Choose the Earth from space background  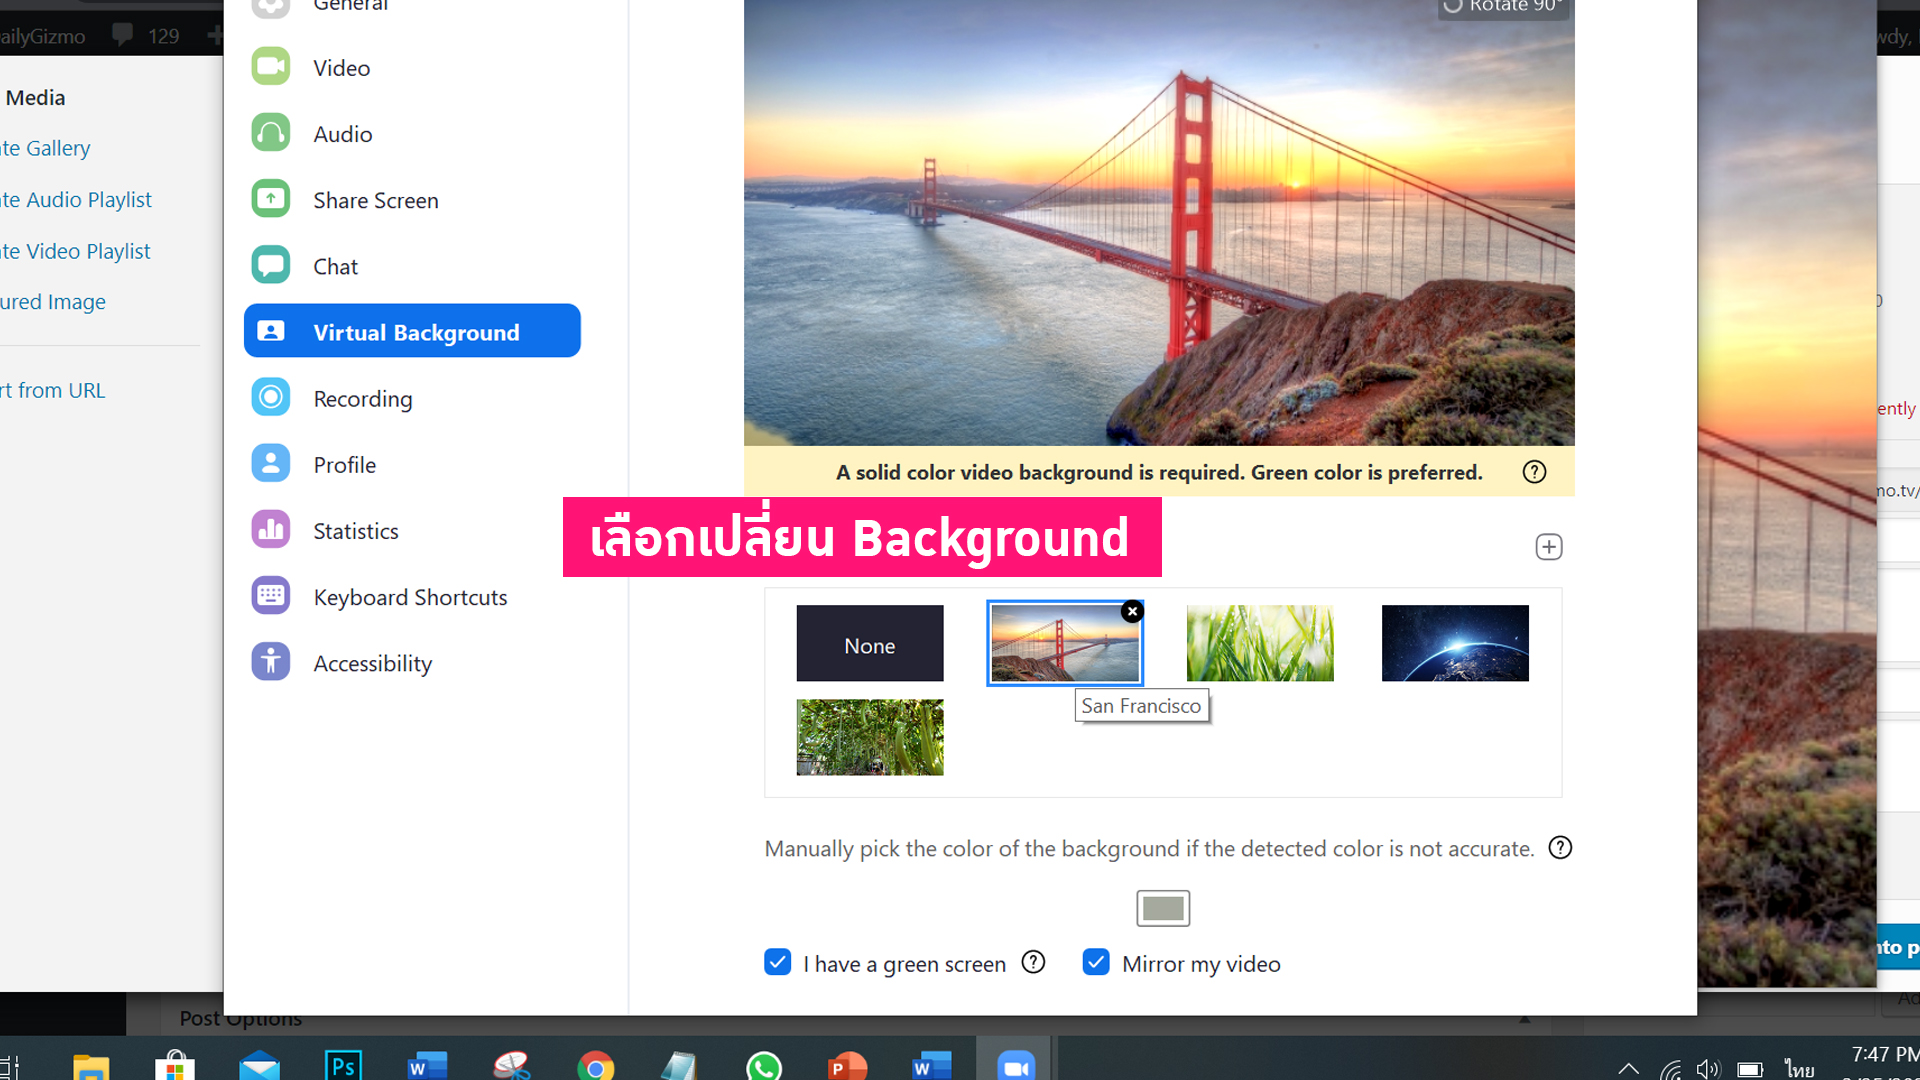[x=1454, y=643]
